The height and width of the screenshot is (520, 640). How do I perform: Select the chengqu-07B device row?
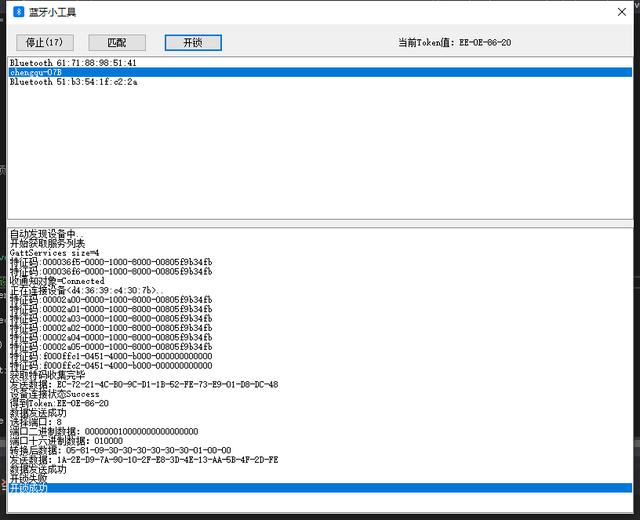click(320, 72)
